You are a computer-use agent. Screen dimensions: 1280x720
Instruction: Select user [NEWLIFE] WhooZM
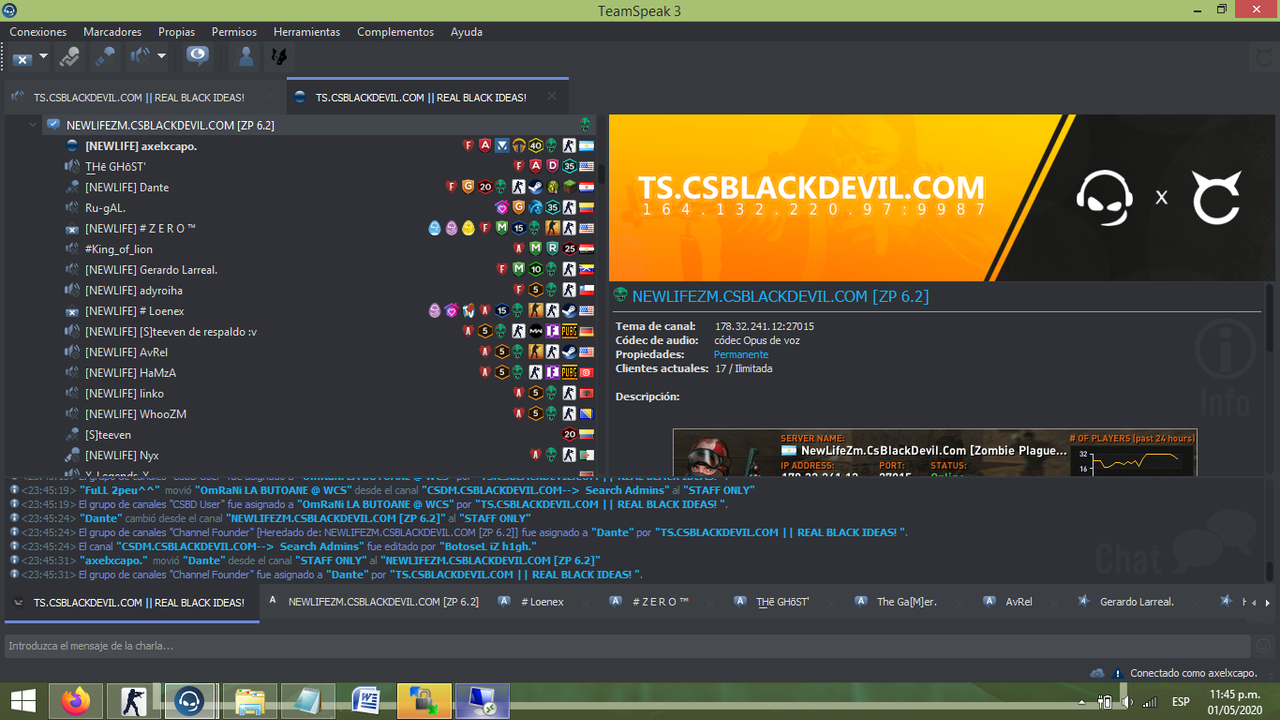[x=136, y=414]
